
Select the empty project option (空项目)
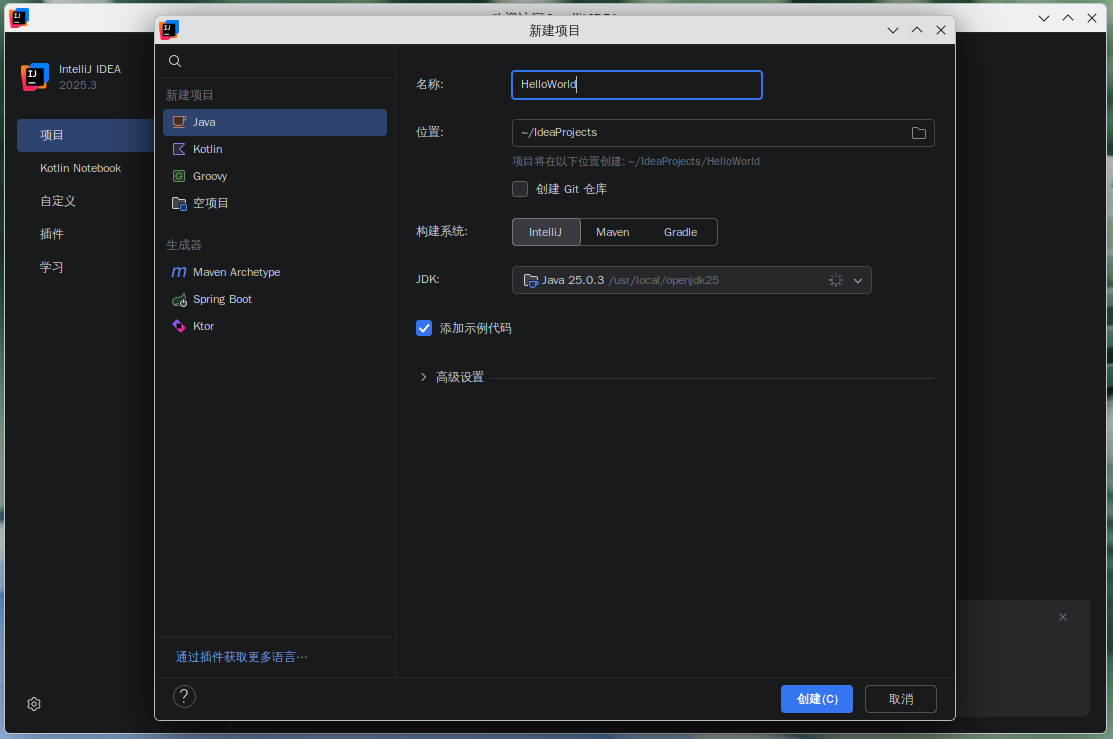coord(275,203)
